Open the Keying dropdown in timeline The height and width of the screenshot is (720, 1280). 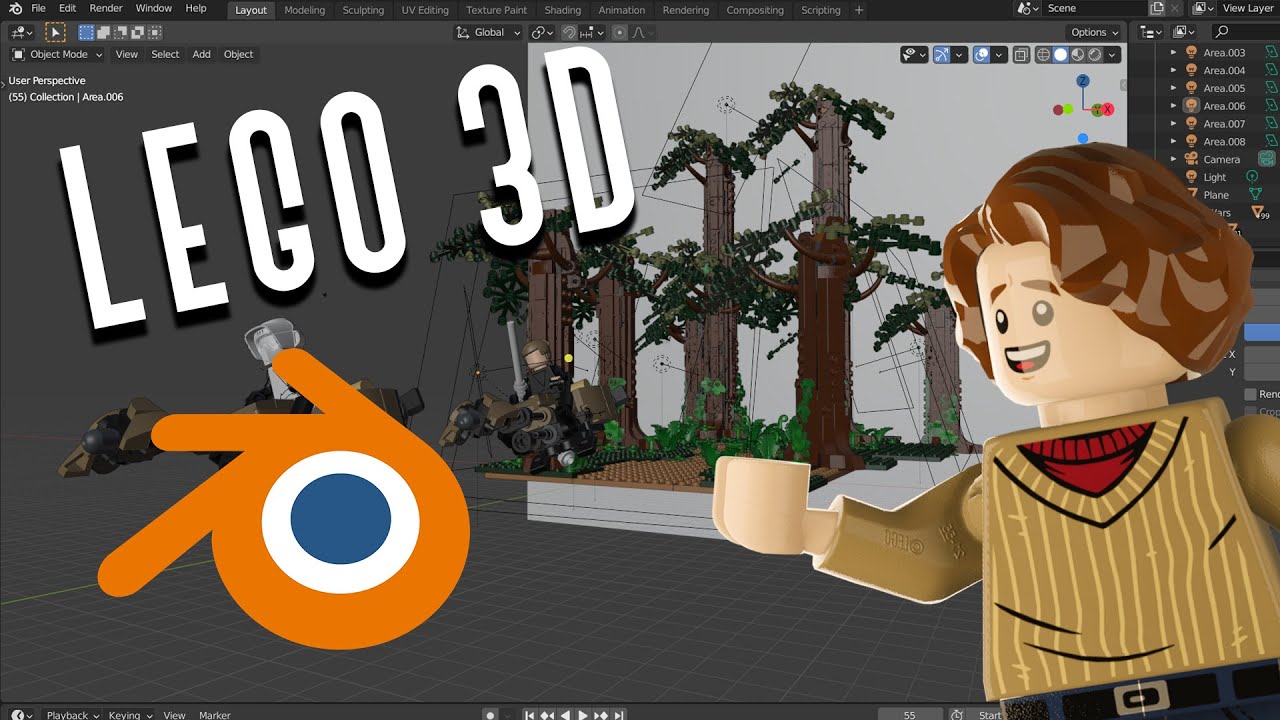point(130,715)
